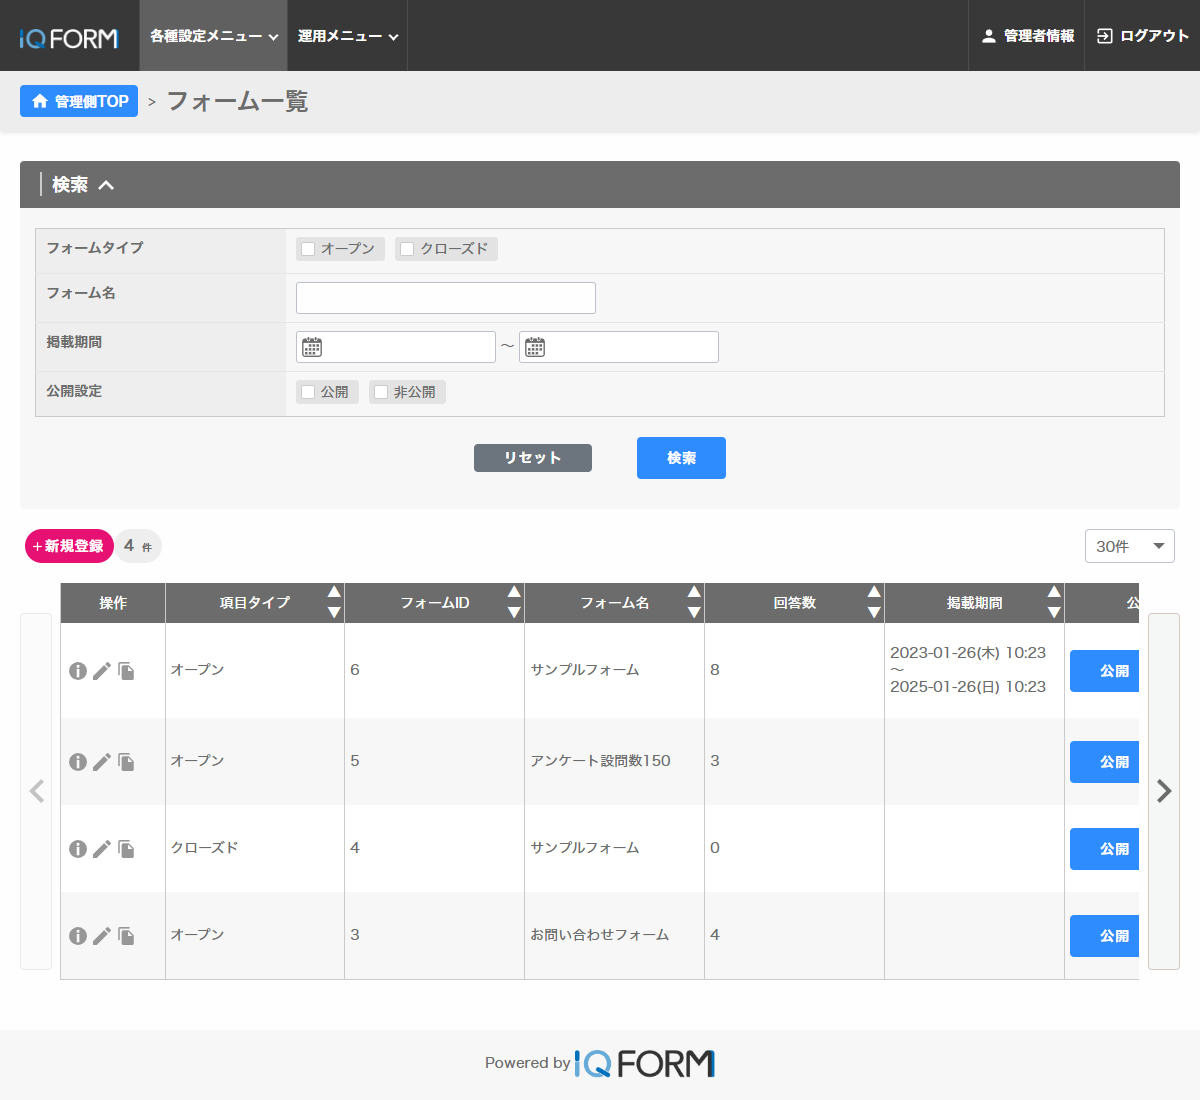
Task: Click the フォーム名 text input field
Action: [446, 298]
